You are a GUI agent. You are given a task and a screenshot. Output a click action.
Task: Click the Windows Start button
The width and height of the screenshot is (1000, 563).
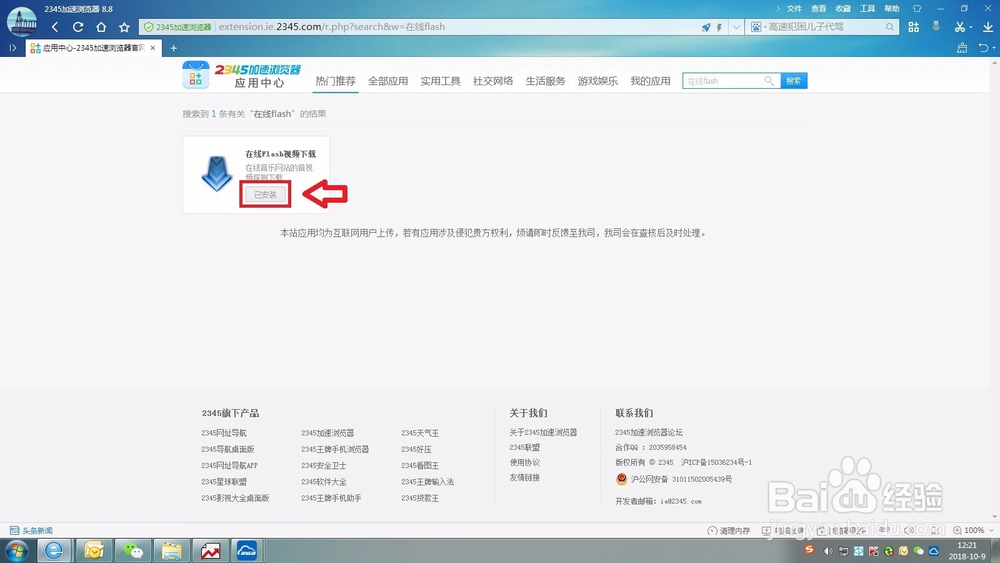click(x=16, y=550)
